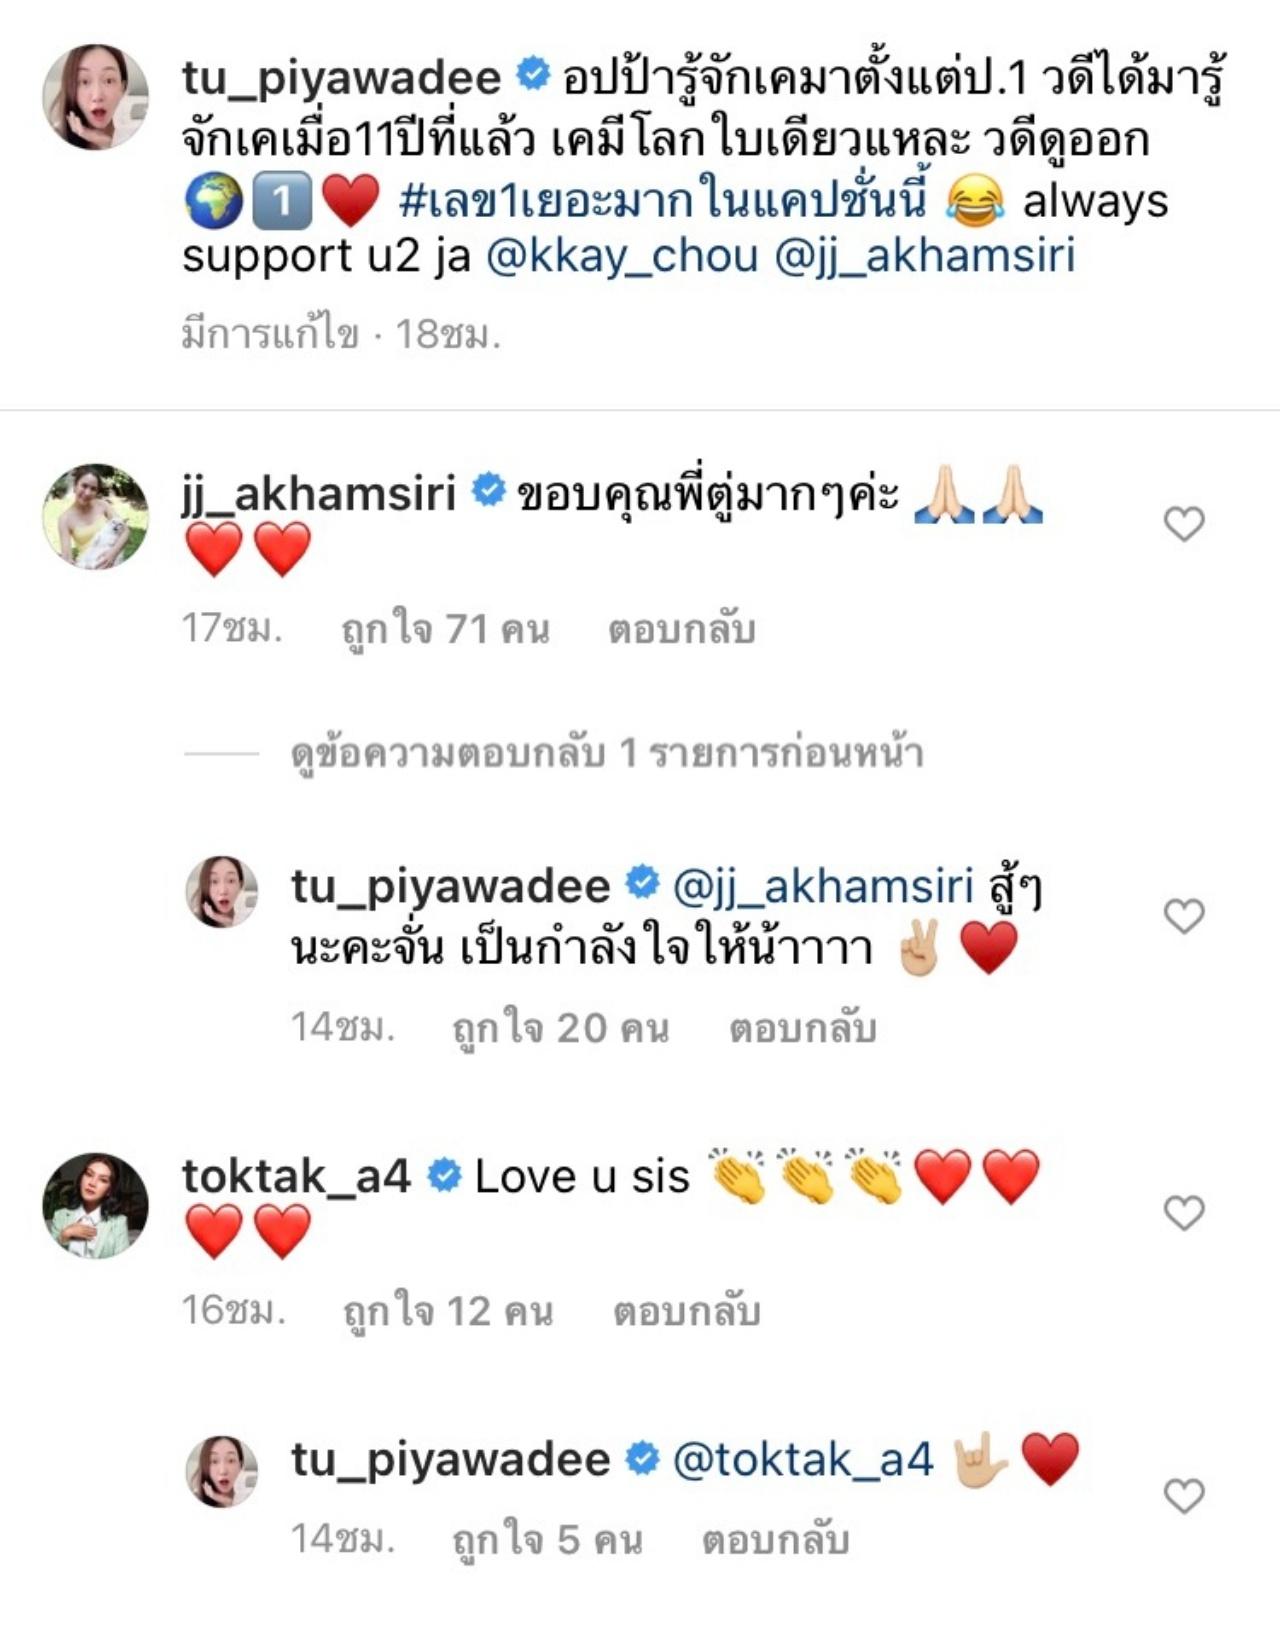Reply to jj_akhamsiri's comment
Viewport: 1280px width, 1634px height.
click(x=682, y=630)
